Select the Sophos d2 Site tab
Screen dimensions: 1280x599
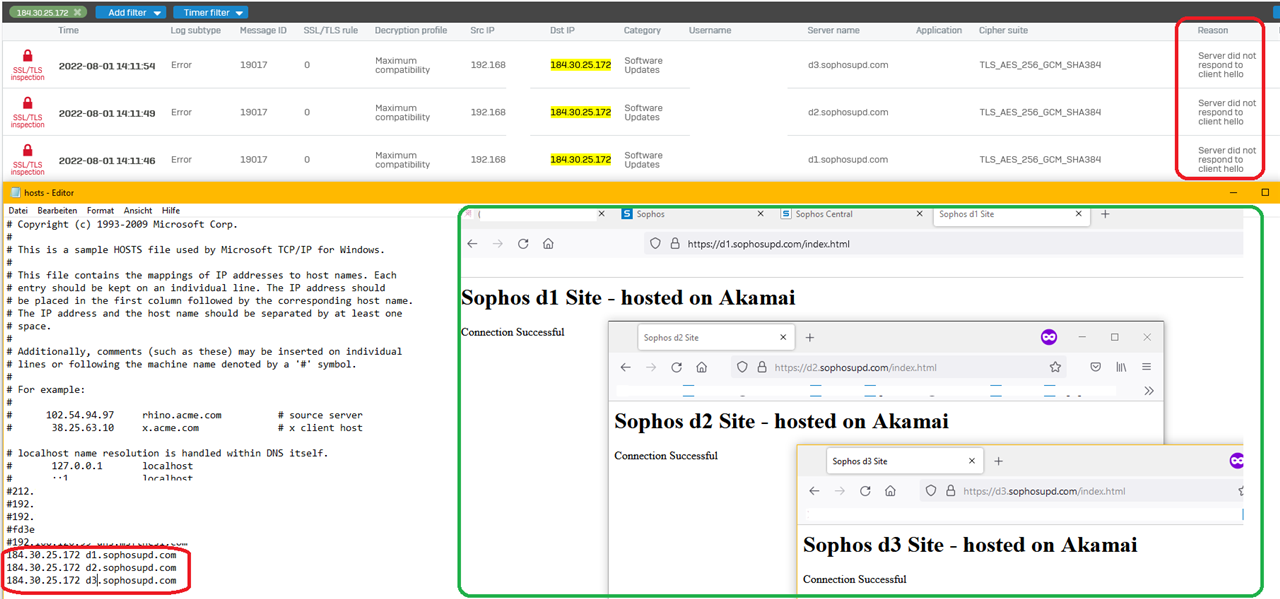click(x=714, y=338)
